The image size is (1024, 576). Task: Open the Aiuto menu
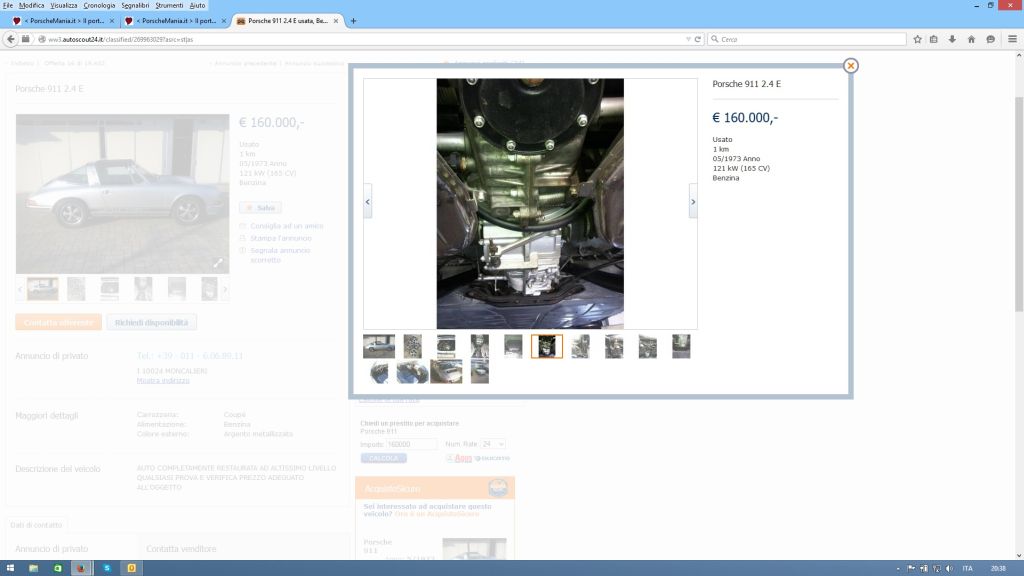click(197, 5)
